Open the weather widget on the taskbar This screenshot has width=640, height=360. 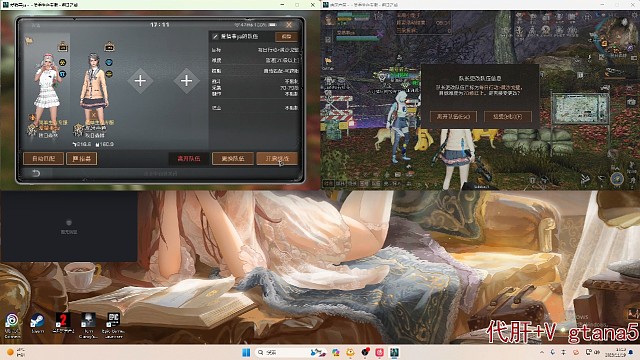pos(15,352)
